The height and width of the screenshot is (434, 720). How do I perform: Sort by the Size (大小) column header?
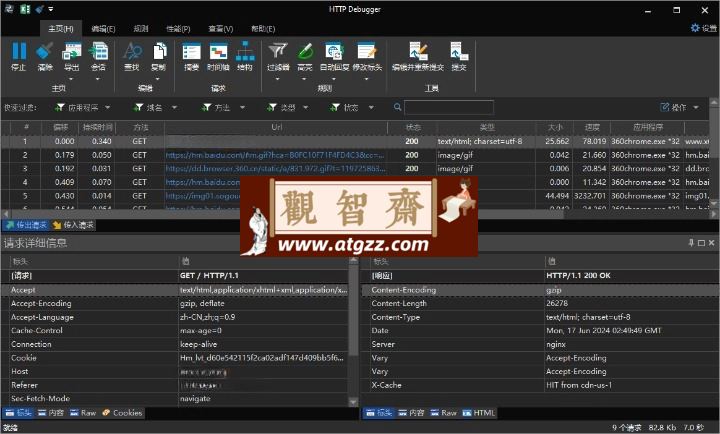555,127
